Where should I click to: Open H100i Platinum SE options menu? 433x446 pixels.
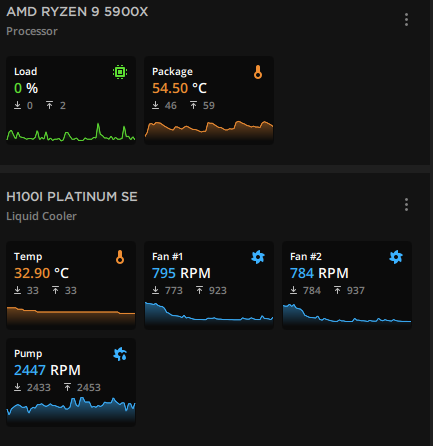(406, 205)
